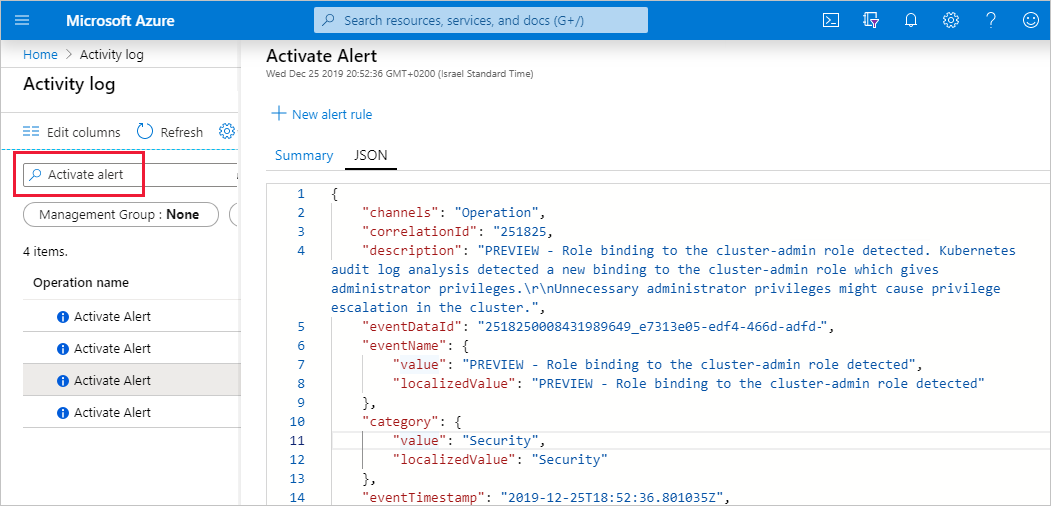Focus the Search resources, services, and docs box

[x=481, y=20]
